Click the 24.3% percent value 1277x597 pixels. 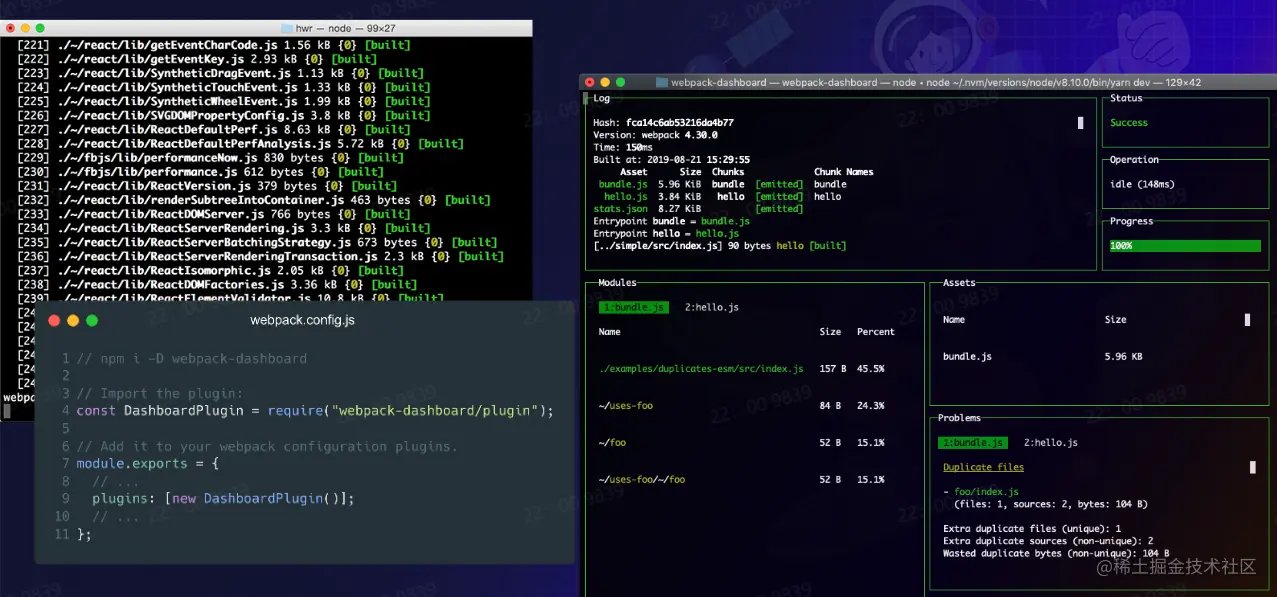click(x=870, y=405)
